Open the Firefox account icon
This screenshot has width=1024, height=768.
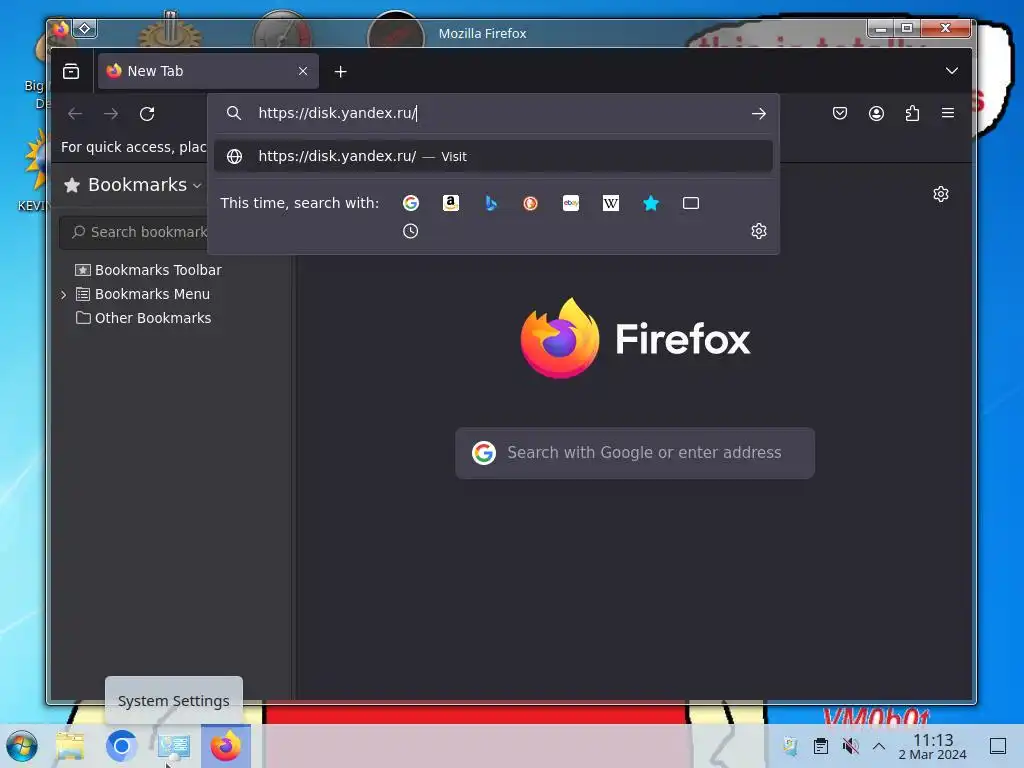pyautogui.click(x=876, y=114)
